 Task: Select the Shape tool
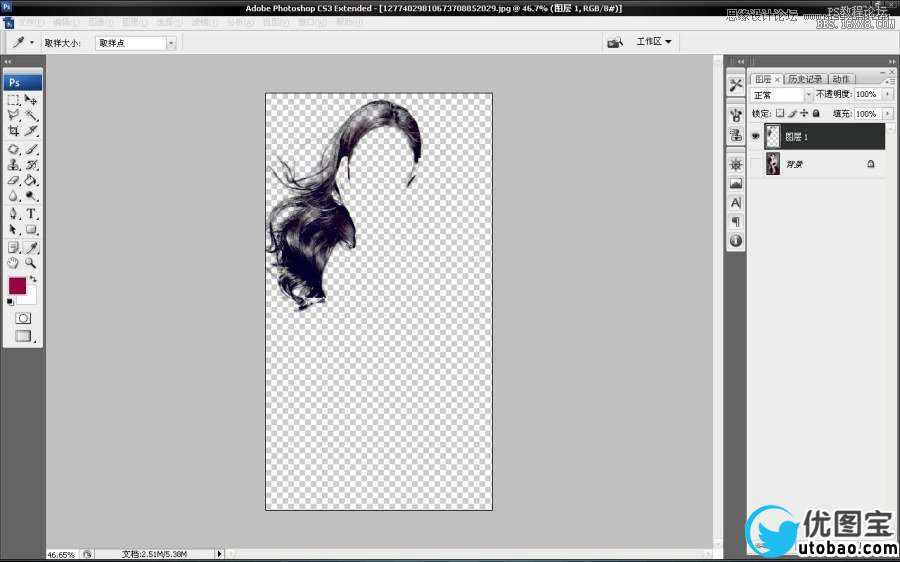point(31,230)
